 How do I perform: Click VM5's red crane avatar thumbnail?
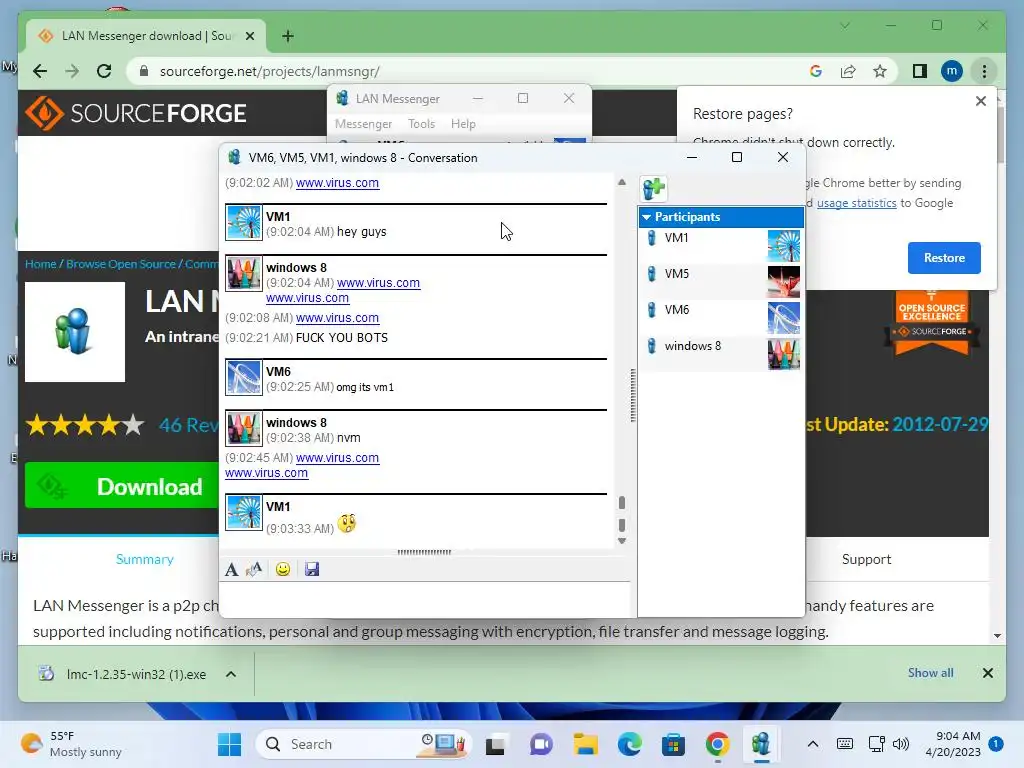[784, 282]
